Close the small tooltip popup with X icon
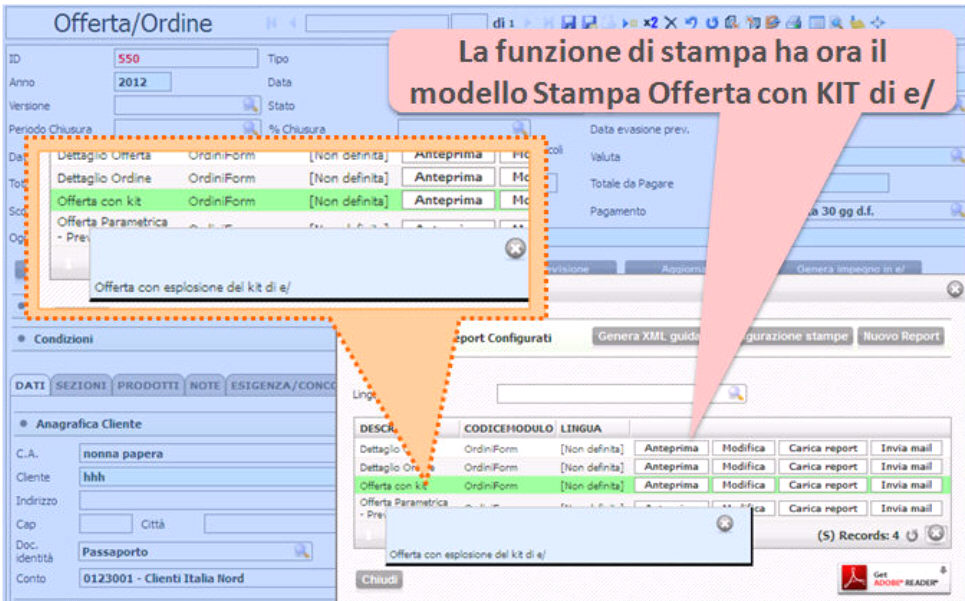The height and width of the screenshot is (601, 965). coord(725,524)
